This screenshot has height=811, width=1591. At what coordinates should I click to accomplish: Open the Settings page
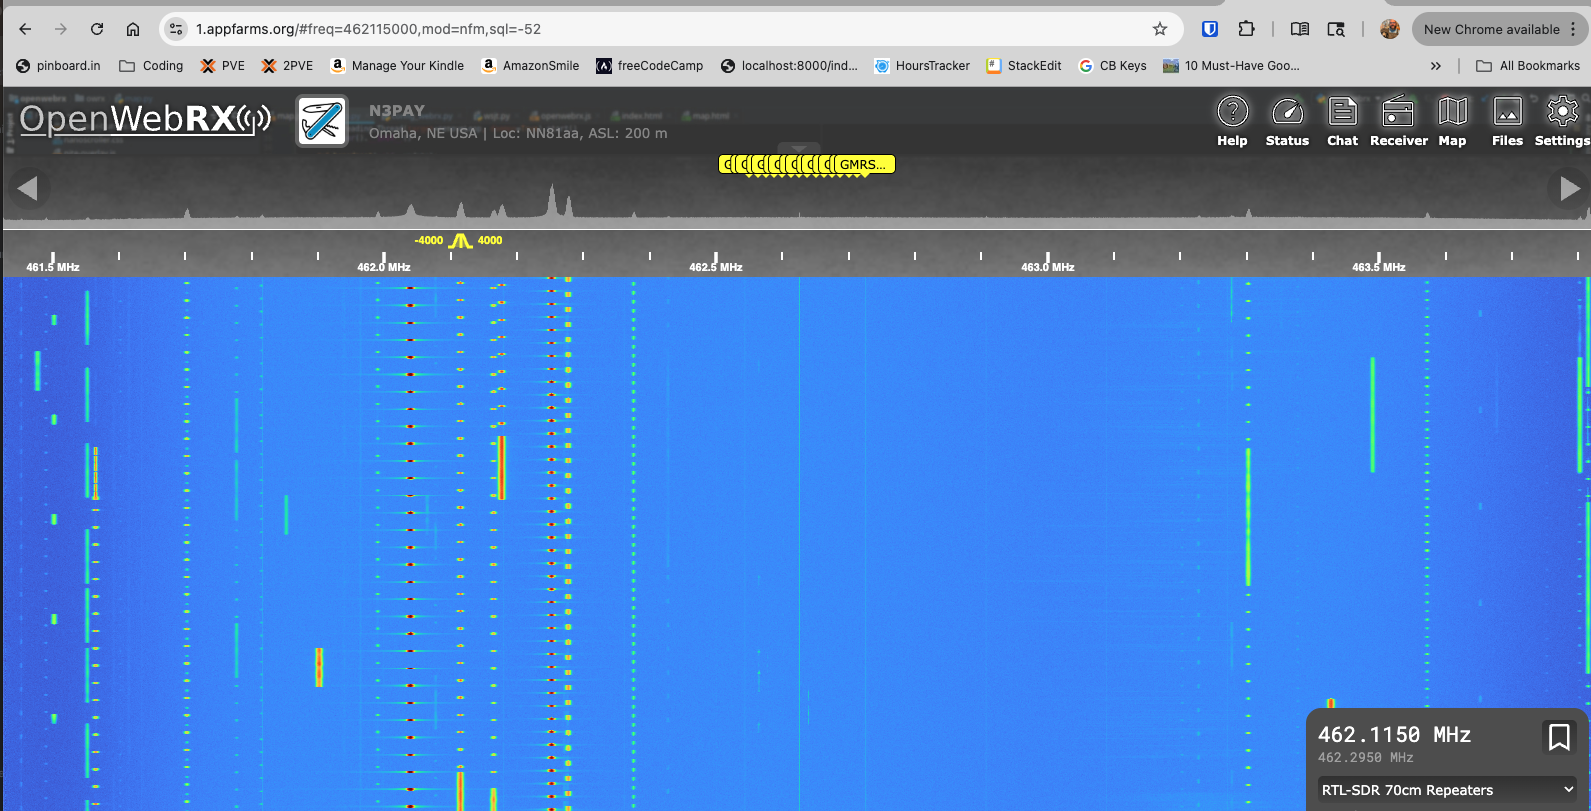[x=1561, y=121]
